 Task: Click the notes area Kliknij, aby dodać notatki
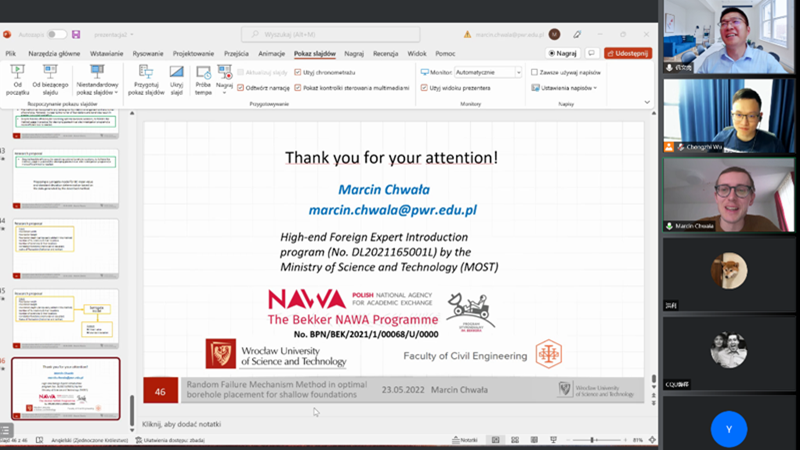(x=182, y=424)
